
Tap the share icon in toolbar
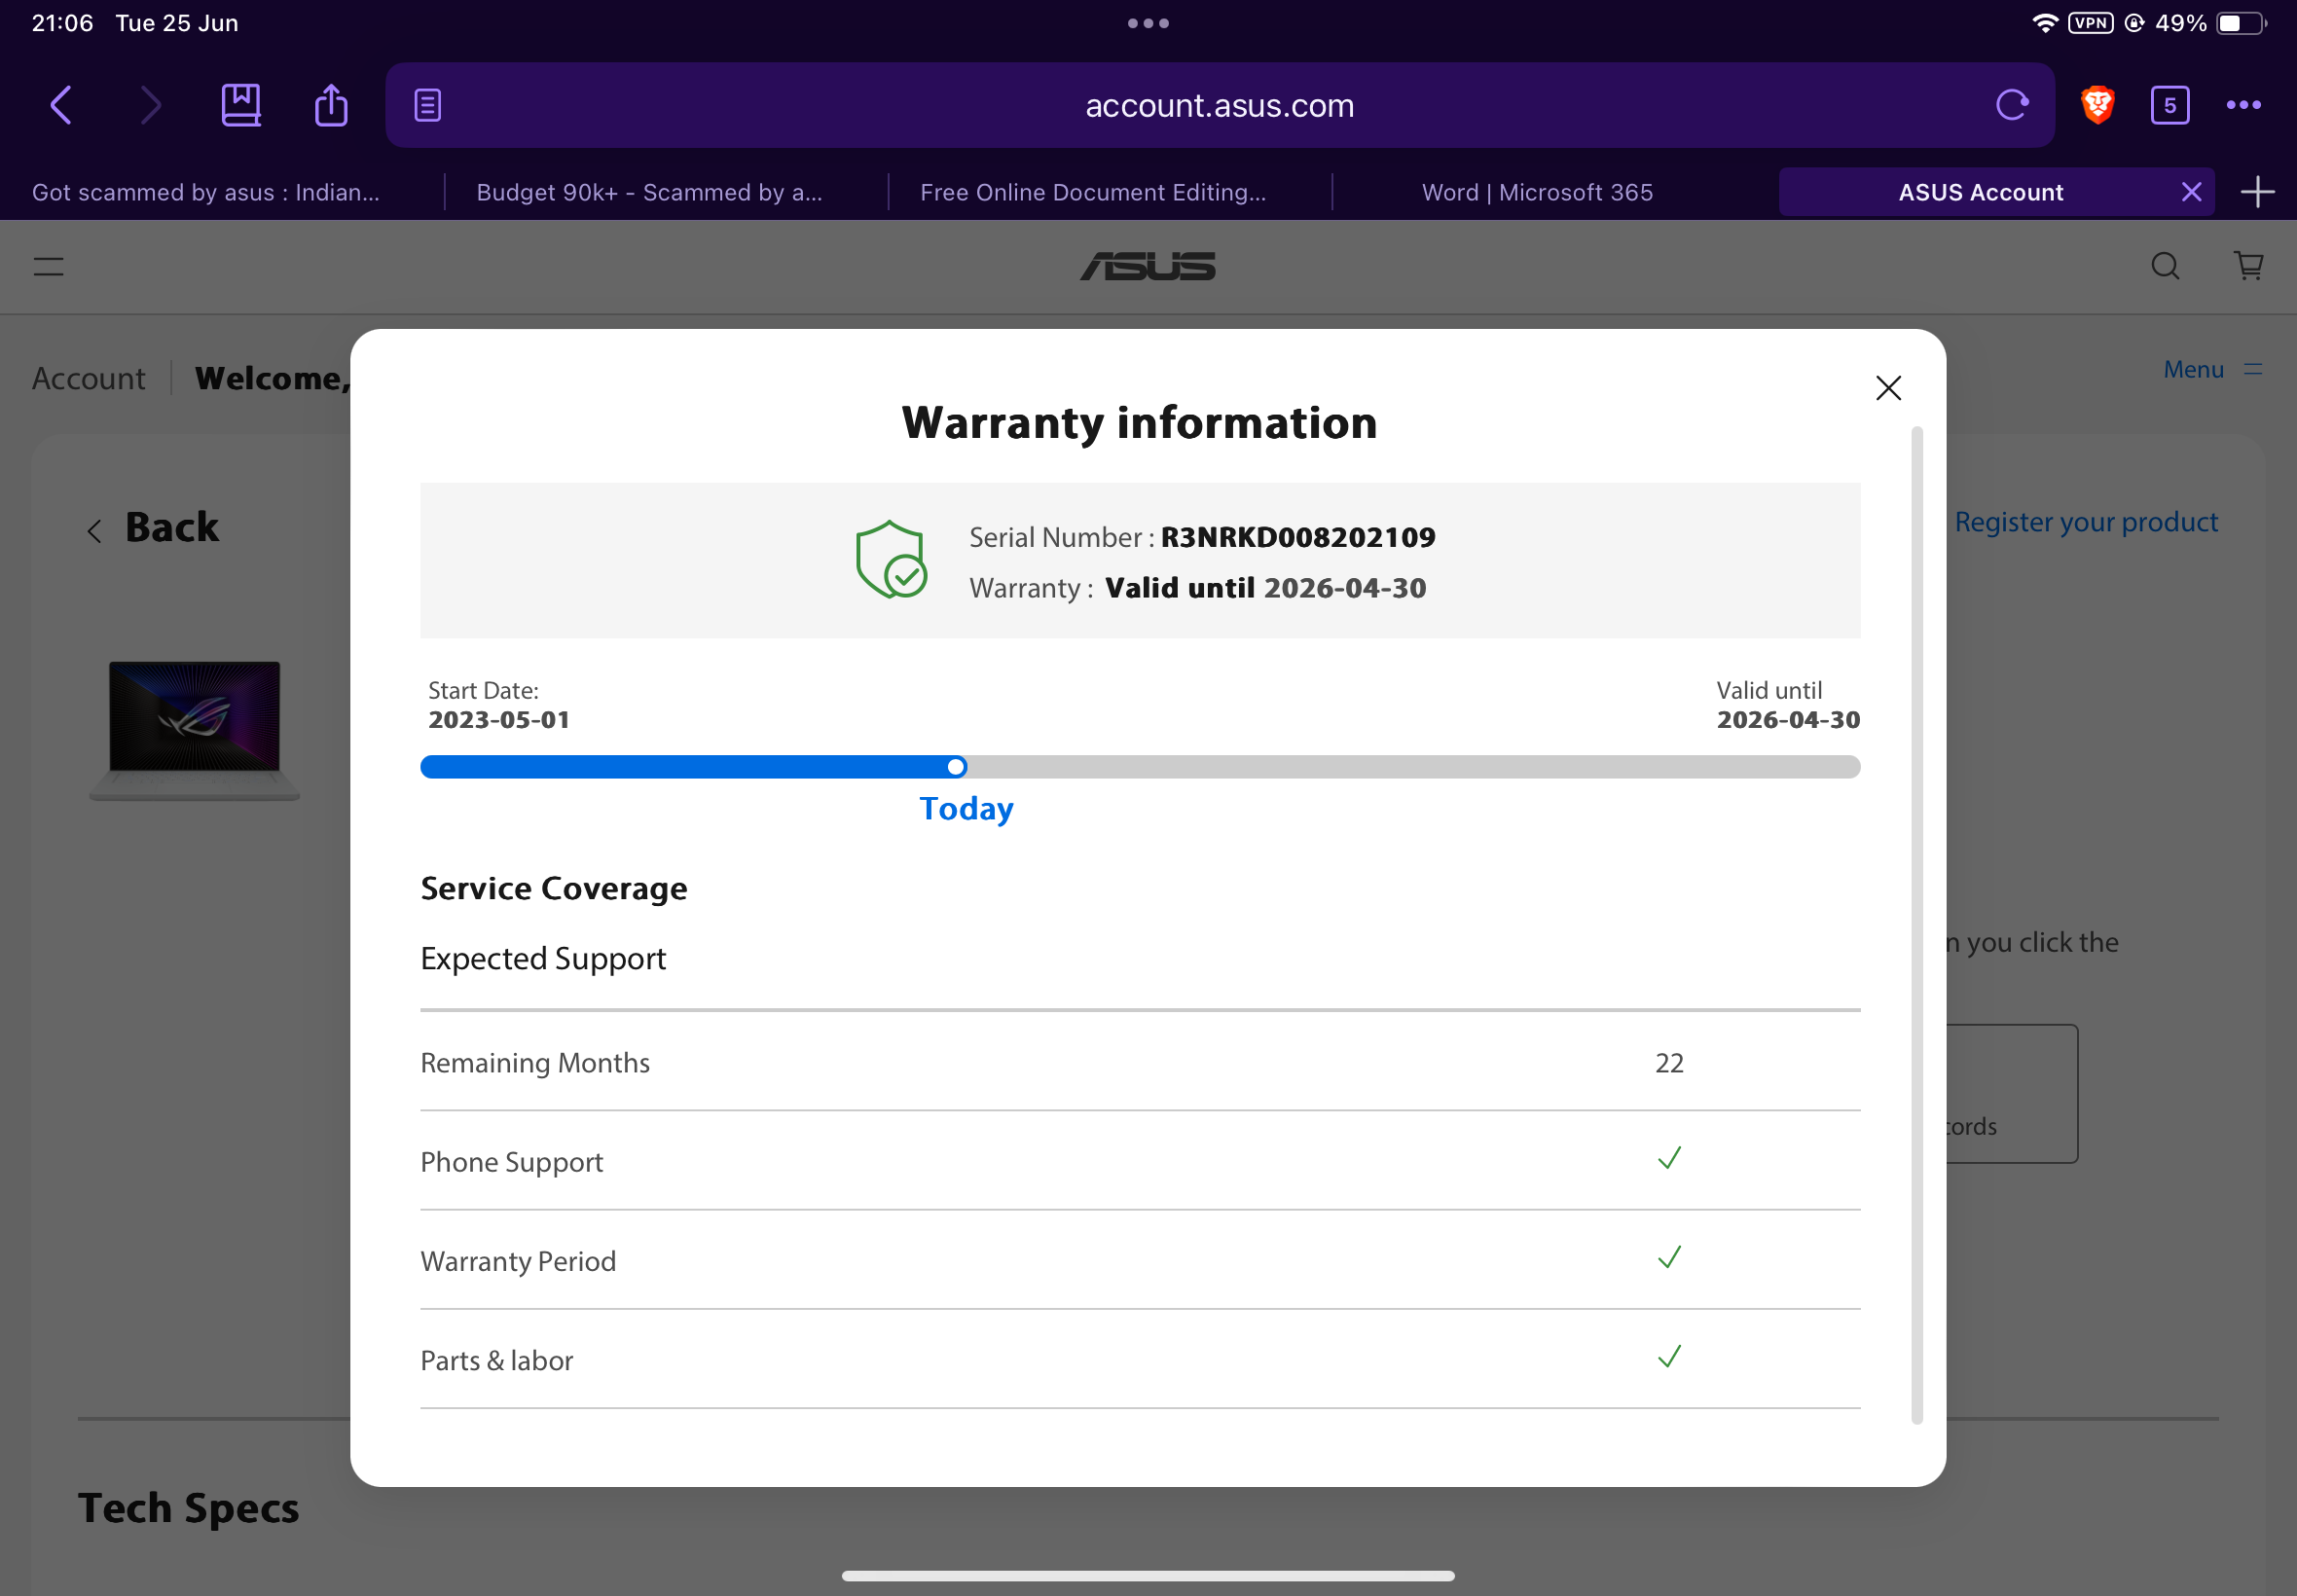(x=331, y=105)
